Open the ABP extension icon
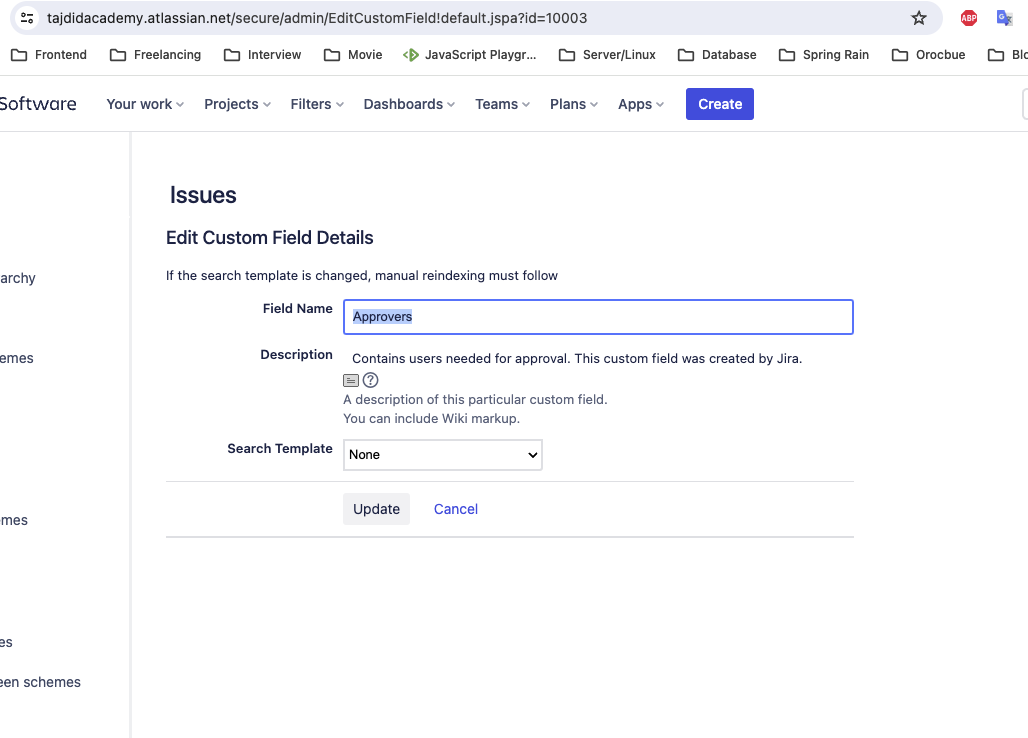 pos(968,18)
